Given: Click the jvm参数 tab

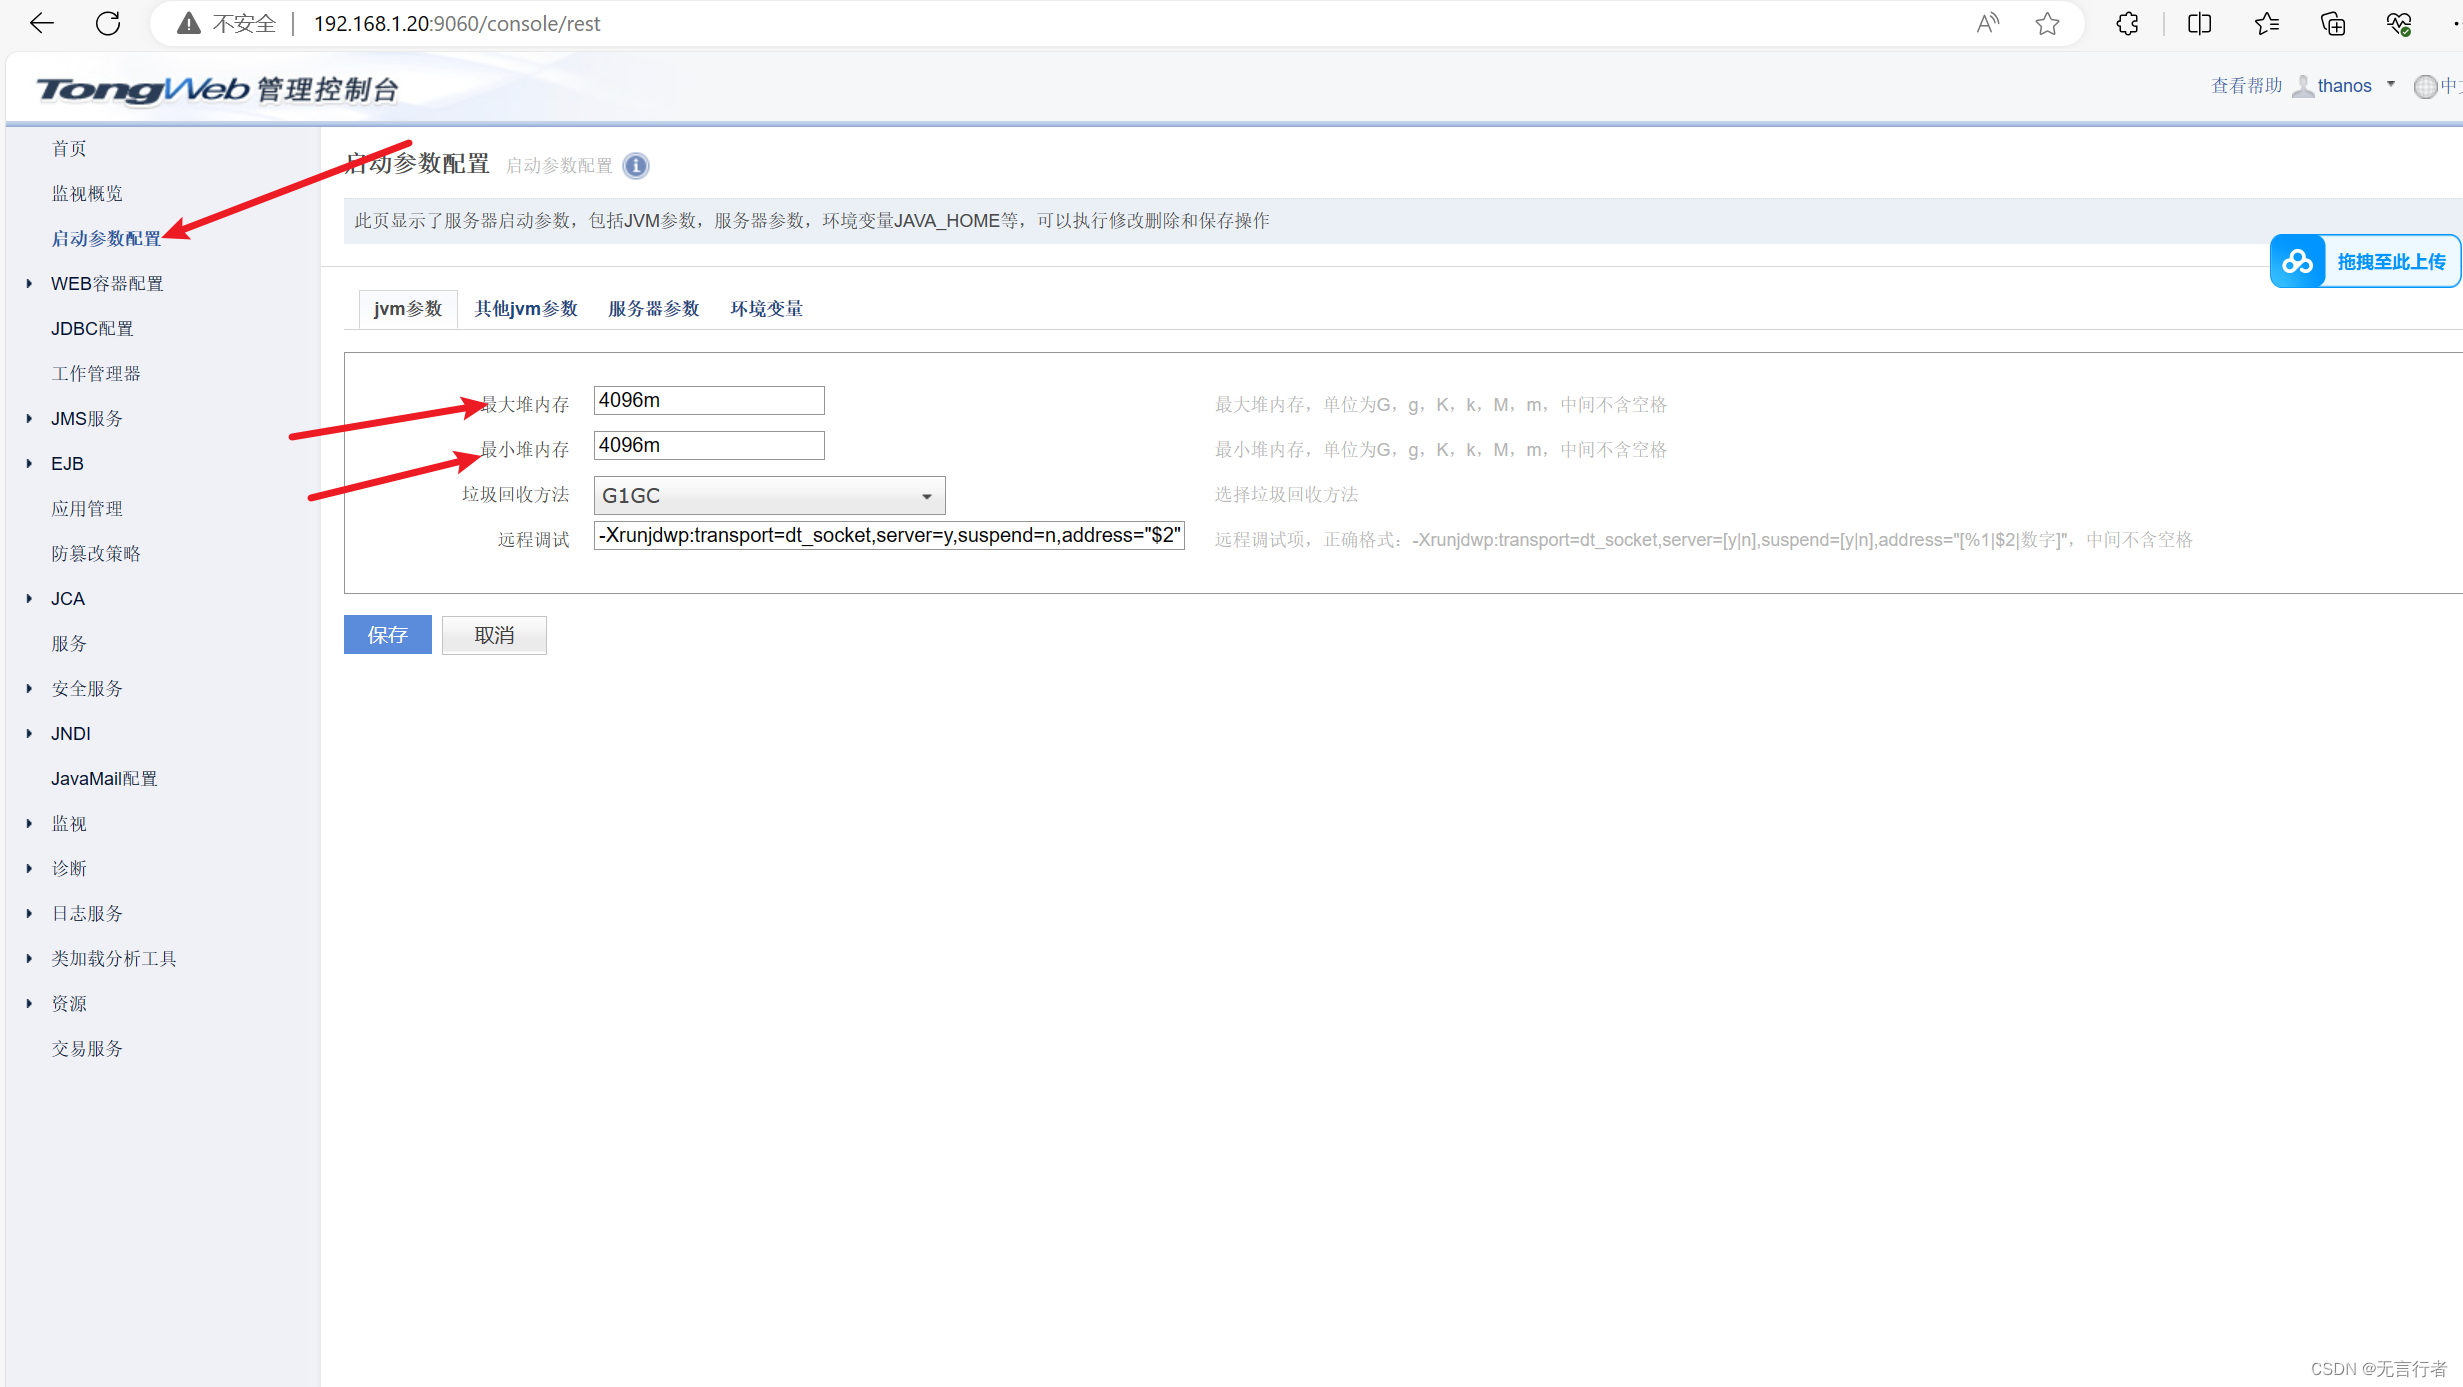Looking at the screenshot, I should (x=408, y=308).
